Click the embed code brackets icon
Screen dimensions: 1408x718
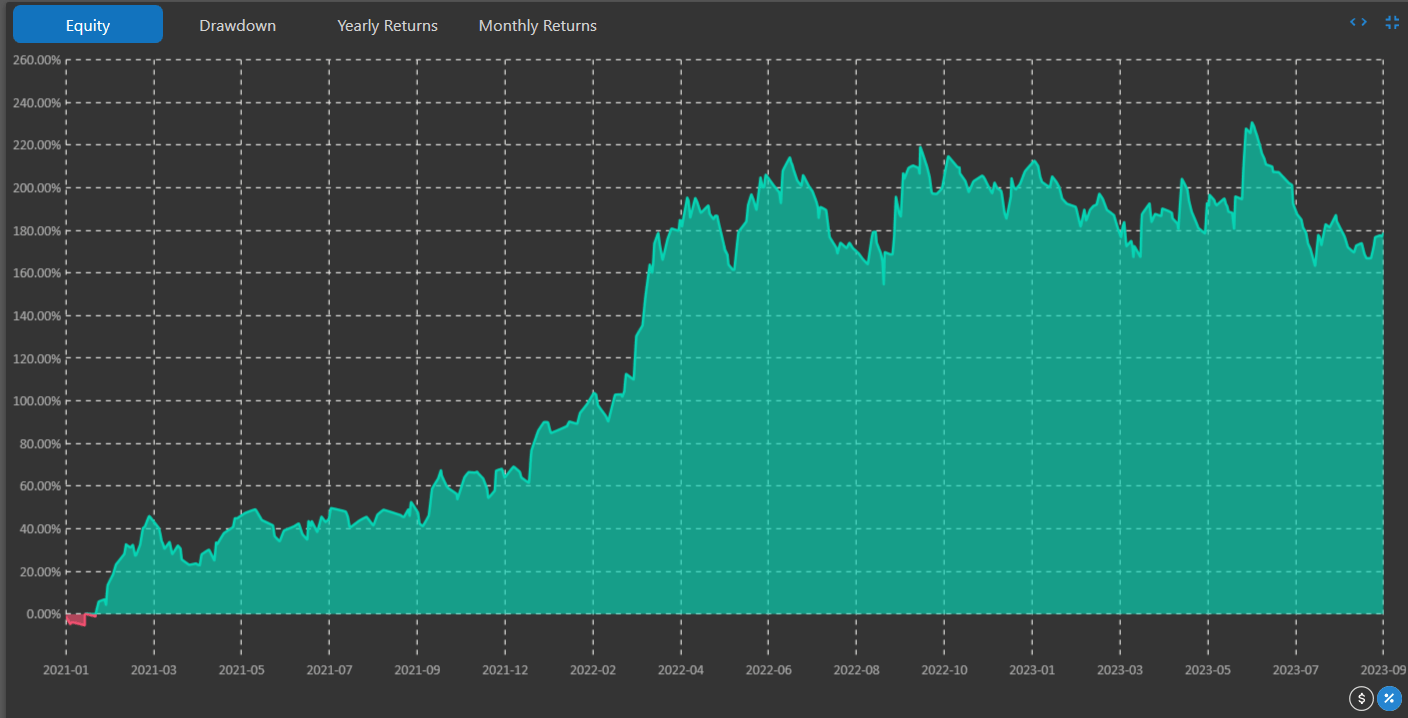1358,22
